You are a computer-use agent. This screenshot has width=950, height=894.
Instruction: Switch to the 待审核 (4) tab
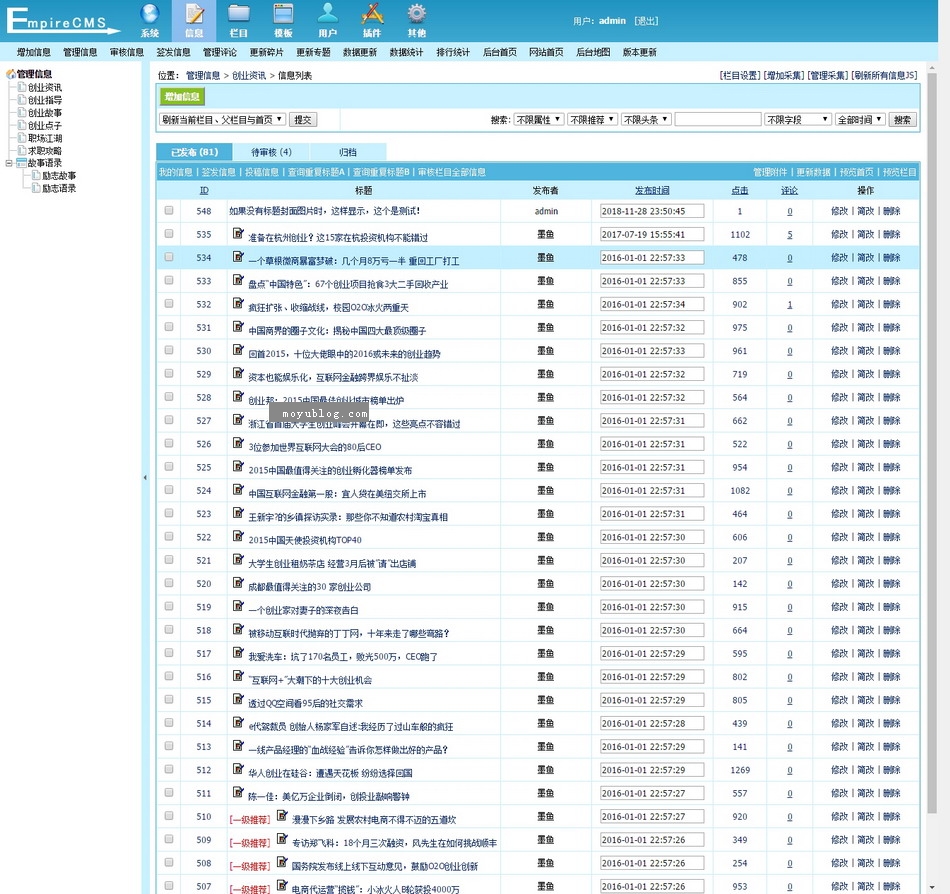point(271,152)
